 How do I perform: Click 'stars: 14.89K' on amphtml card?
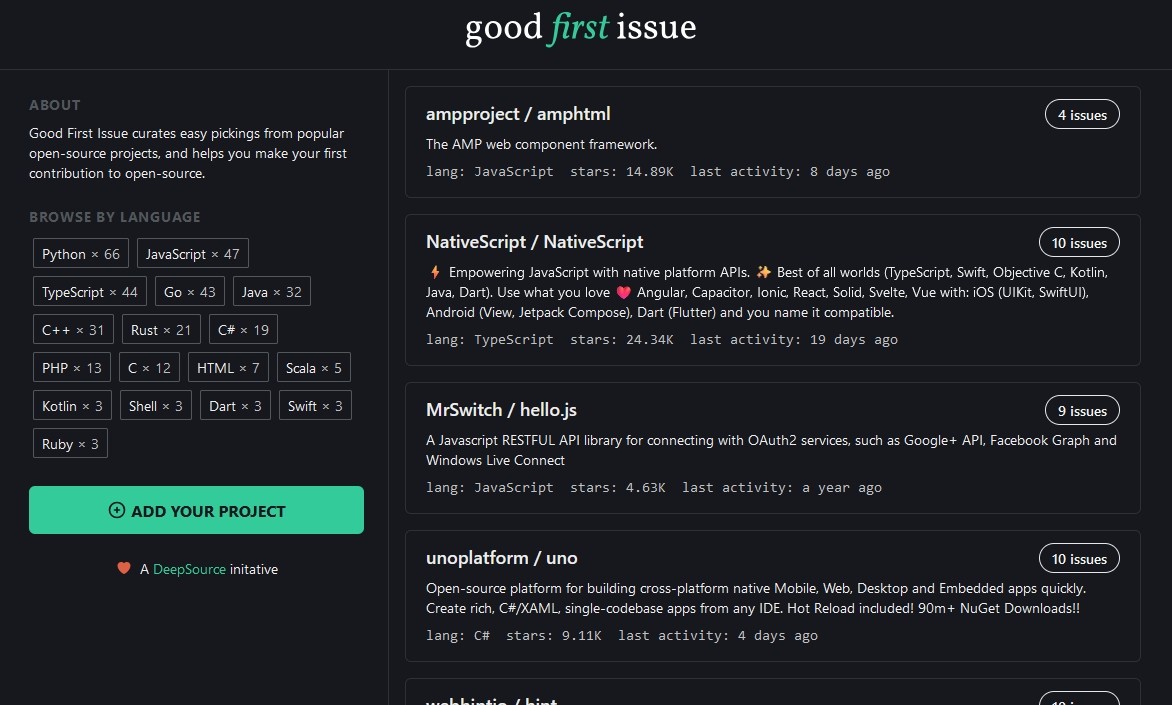(x=622, y=172)
